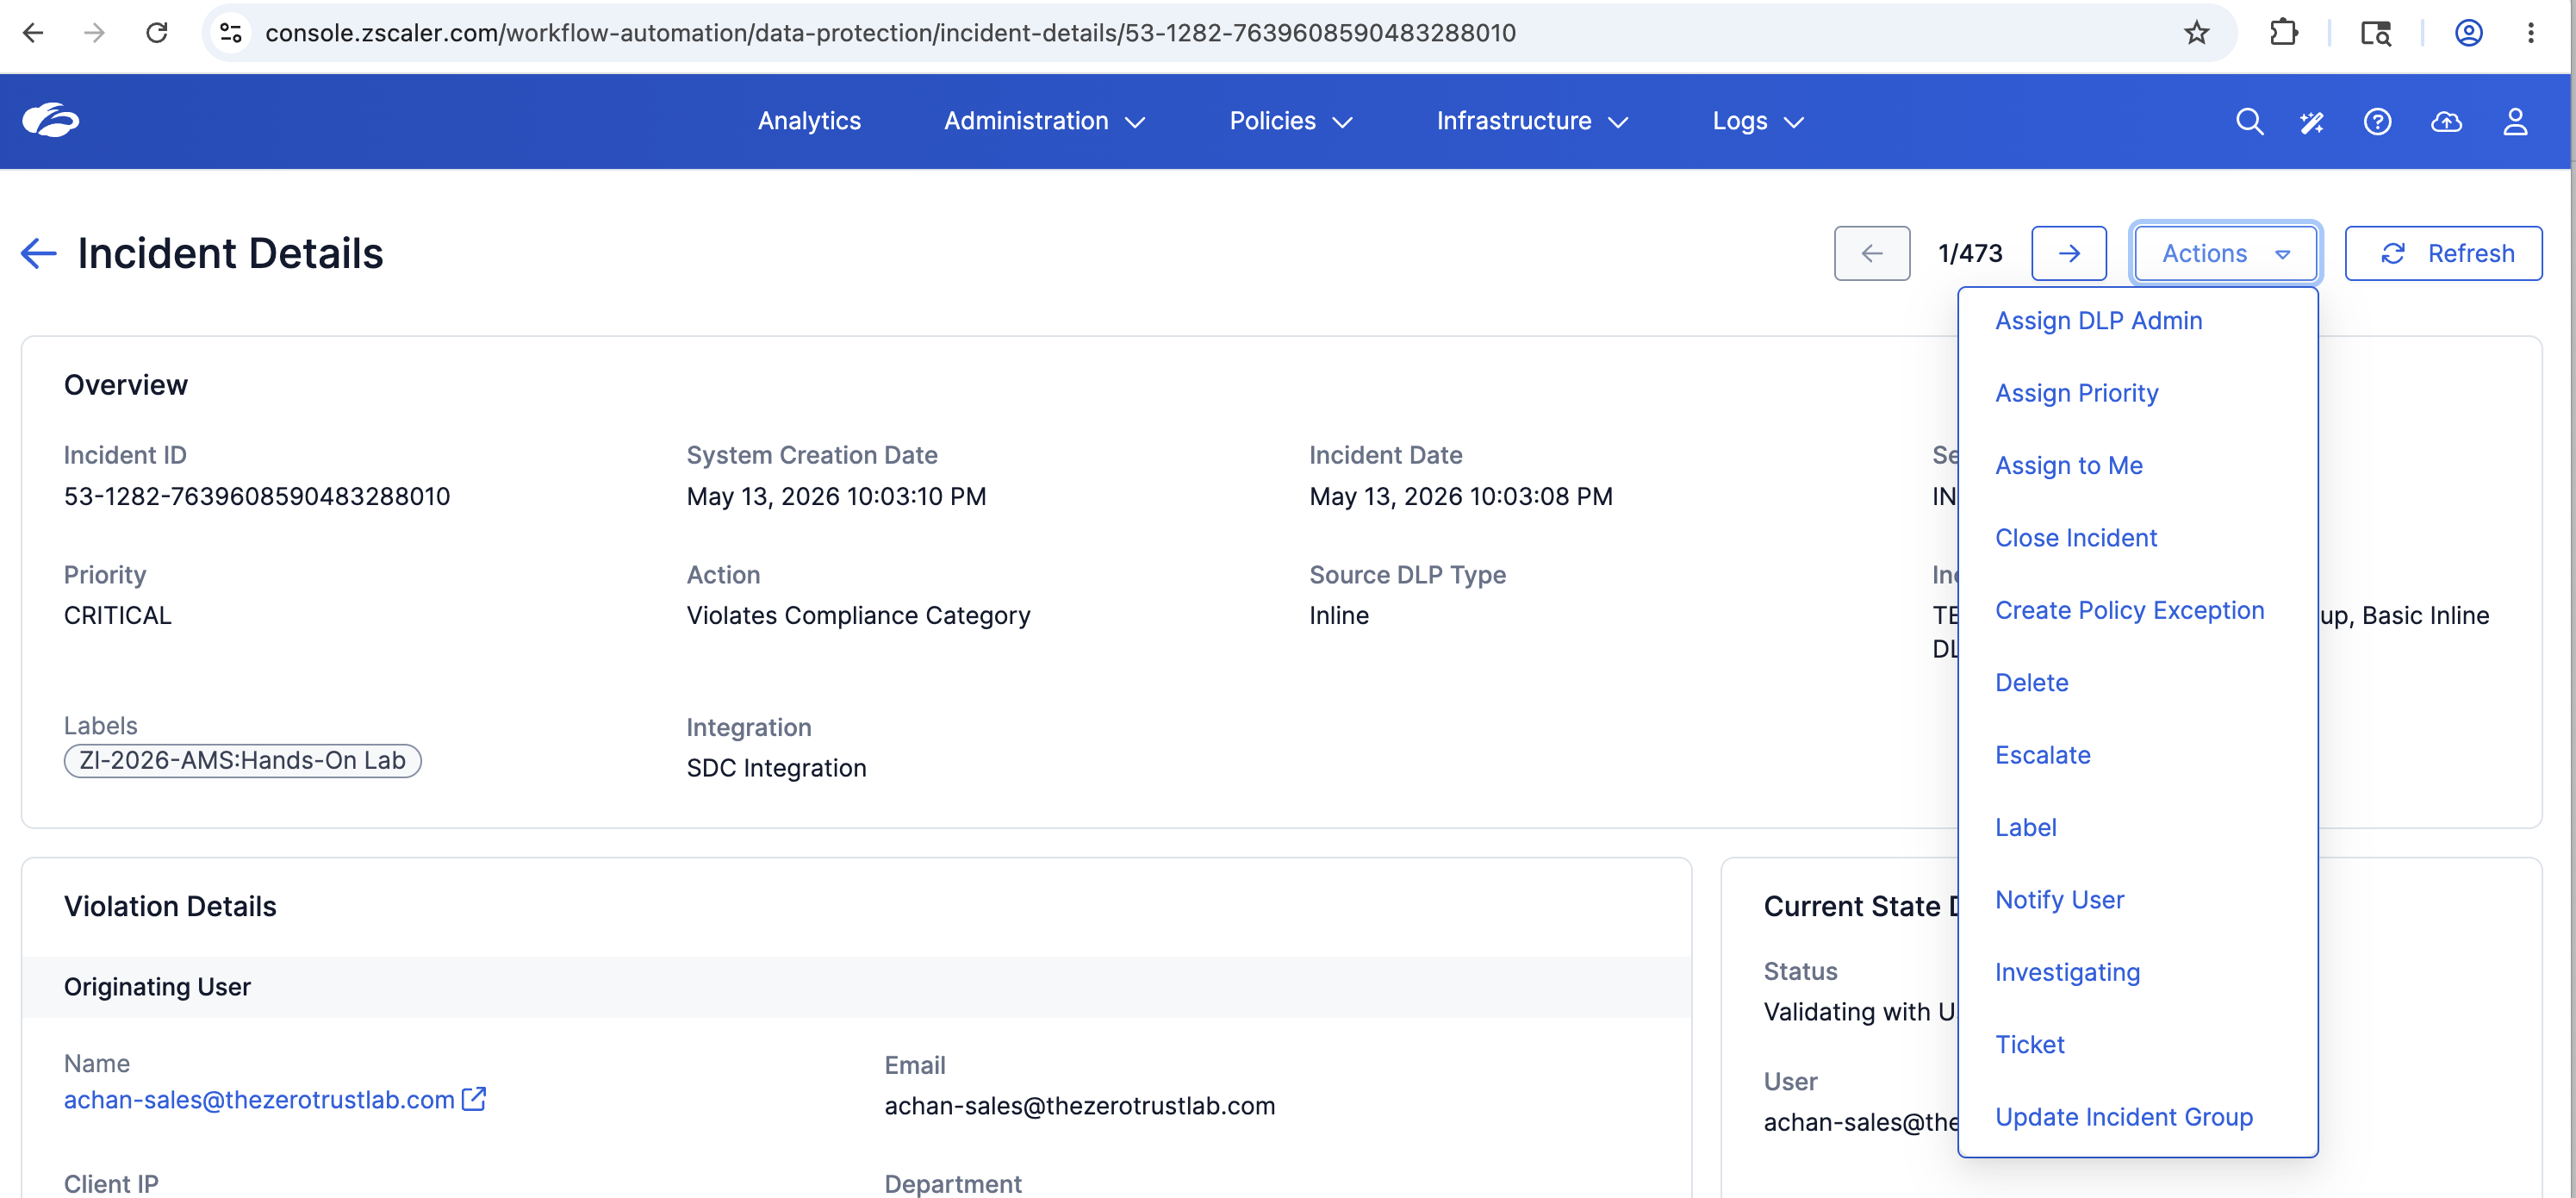Collapse the Actions dropdown
This screenshot has width=2576, height=1198.
coord(2225,253)
